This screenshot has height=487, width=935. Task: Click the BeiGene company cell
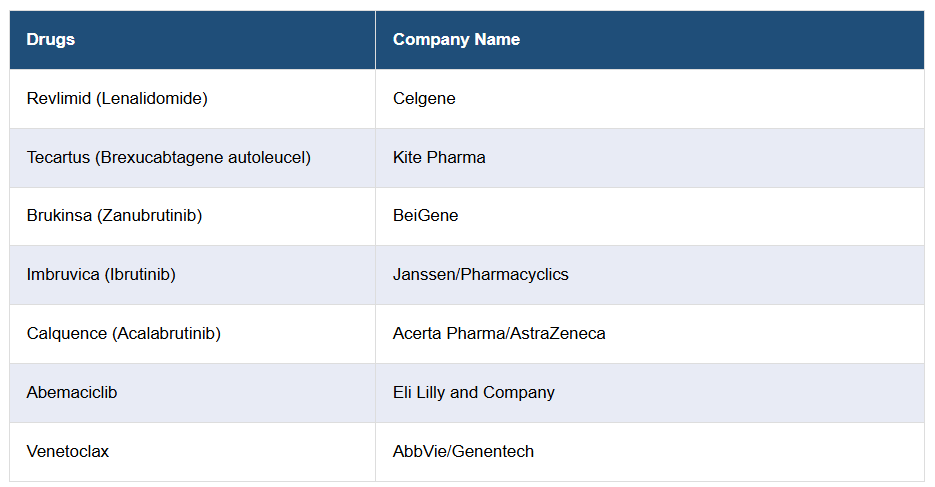pos(425,216)
